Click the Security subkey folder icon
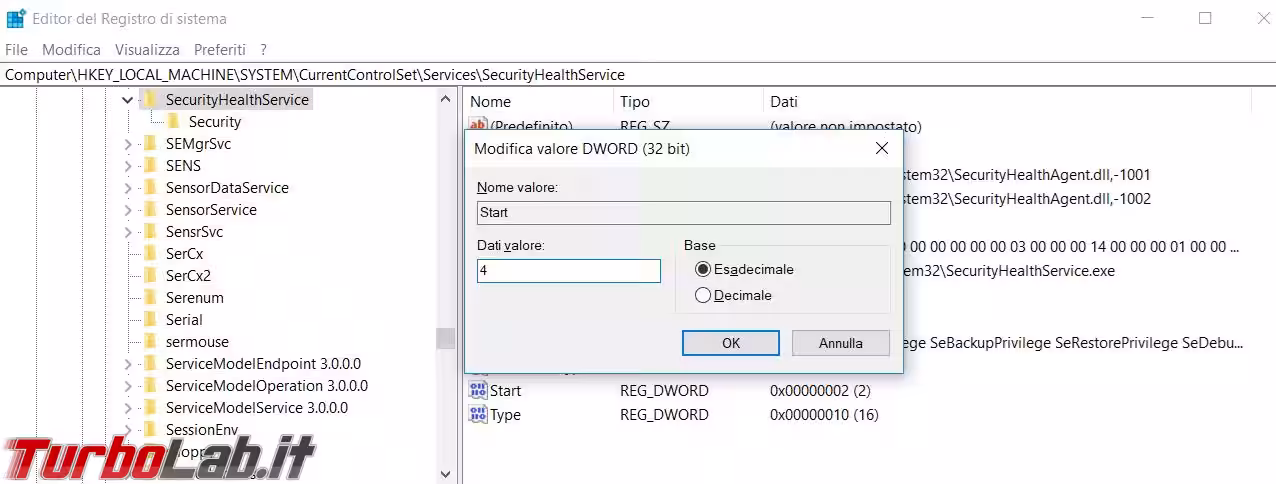Viewport: 1276px width, 484px height. (x=173, y=122)
